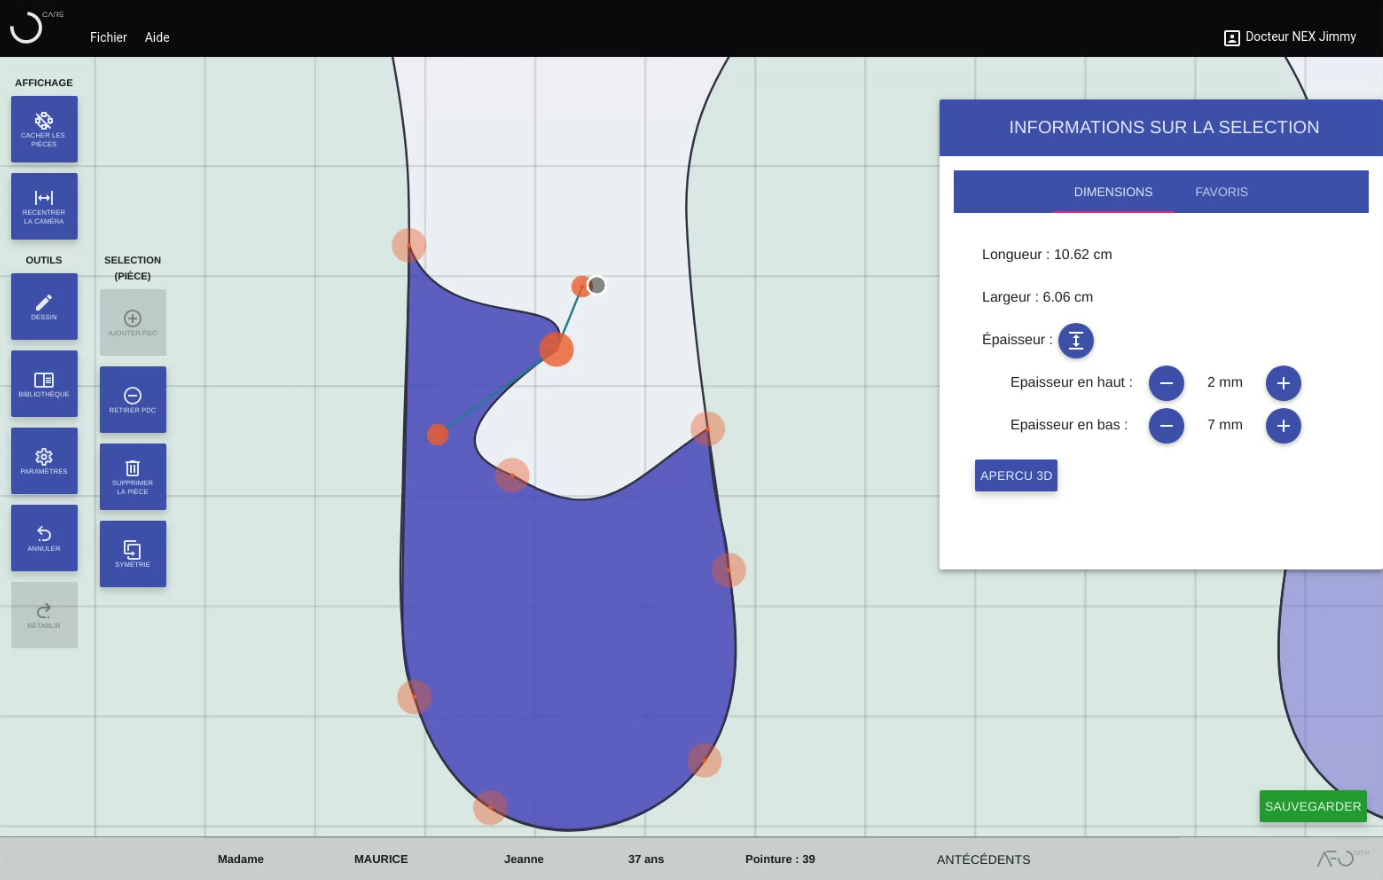Click the Rétablir redo button

click(x=44, y=615)
